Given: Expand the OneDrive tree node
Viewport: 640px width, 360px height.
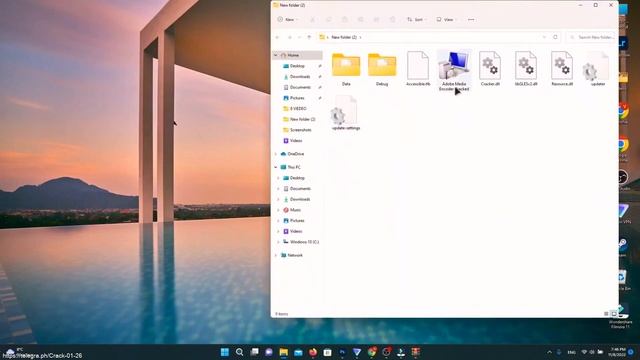Looking at the screenshot, I should click(x=276, y=154).
